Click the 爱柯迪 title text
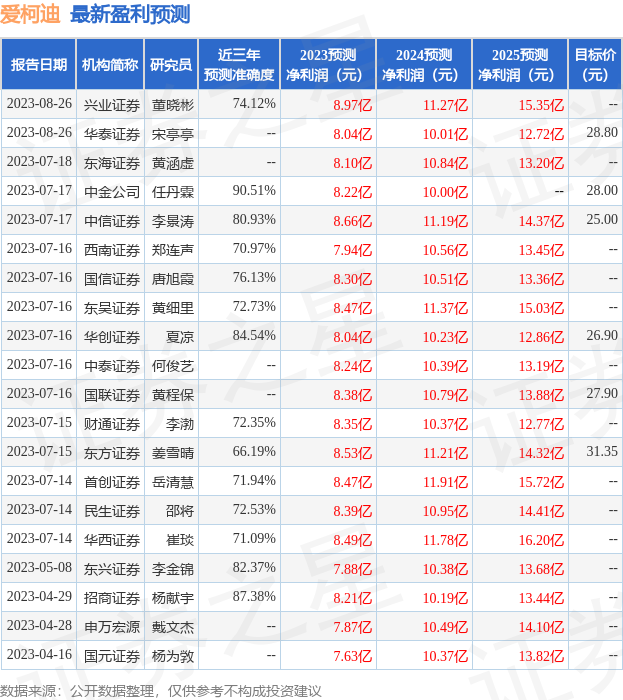This screenshot has height=700, width=623. click(30, 14)
